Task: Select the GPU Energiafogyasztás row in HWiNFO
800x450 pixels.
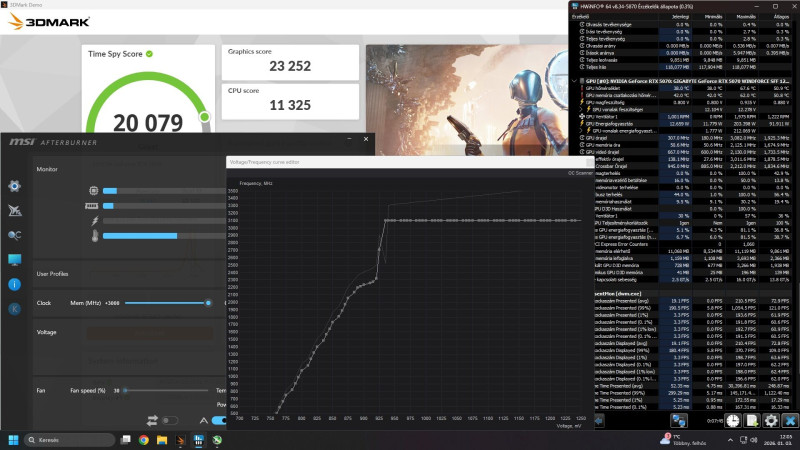Action: (x=684, y=123)
